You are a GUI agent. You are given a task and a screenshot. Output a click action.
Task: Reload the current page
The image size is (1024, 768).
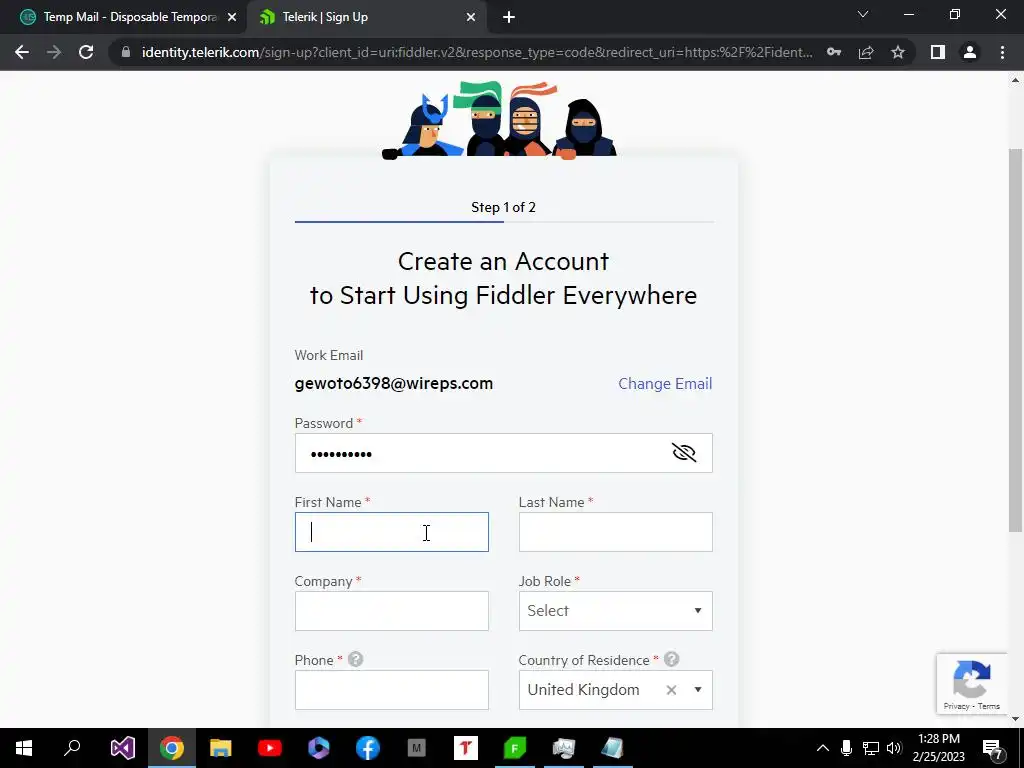pos(86,52)
